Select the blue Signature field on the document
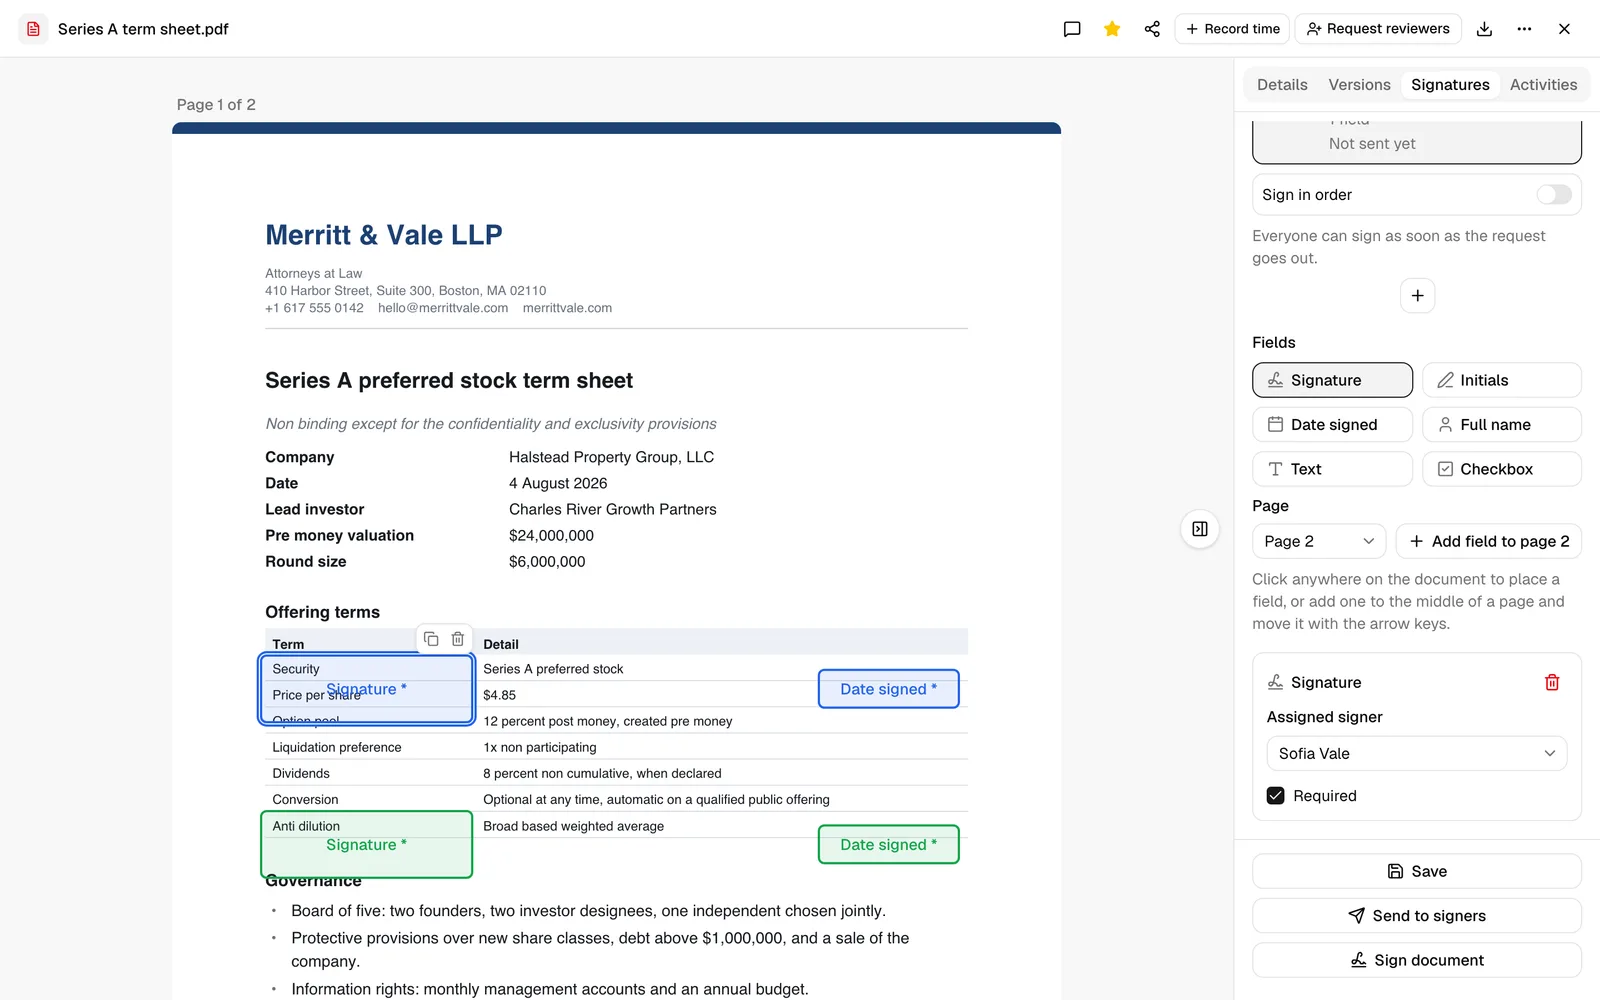 click(x=366, y=689)
